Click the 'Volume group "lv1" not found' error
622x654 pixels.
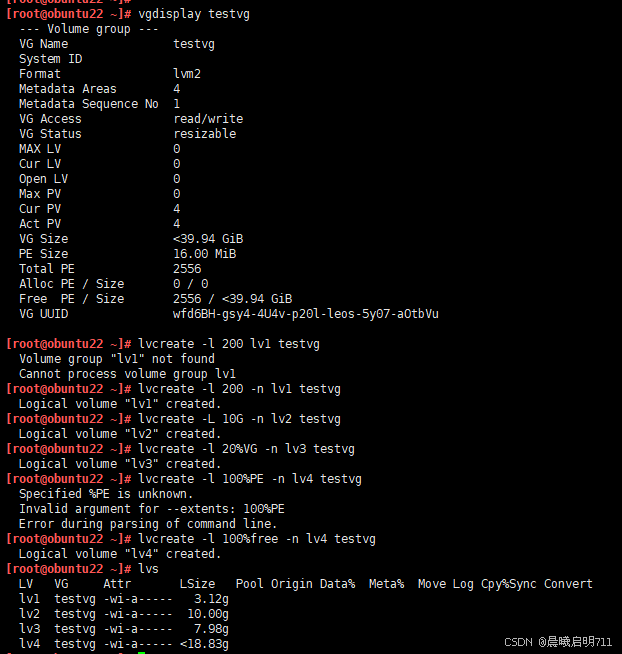pyautogui.click(x=117, y=359)
